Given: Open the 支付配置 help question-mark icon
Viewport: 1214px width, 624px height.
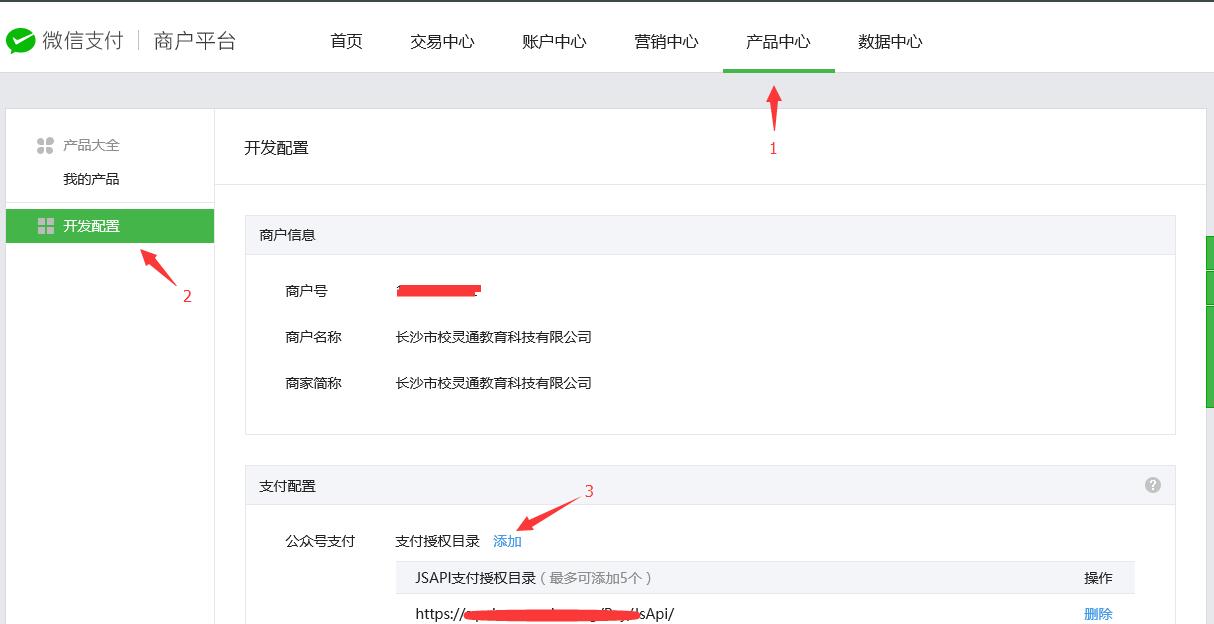Looking at the screenshot, I should coord(1153,485).
